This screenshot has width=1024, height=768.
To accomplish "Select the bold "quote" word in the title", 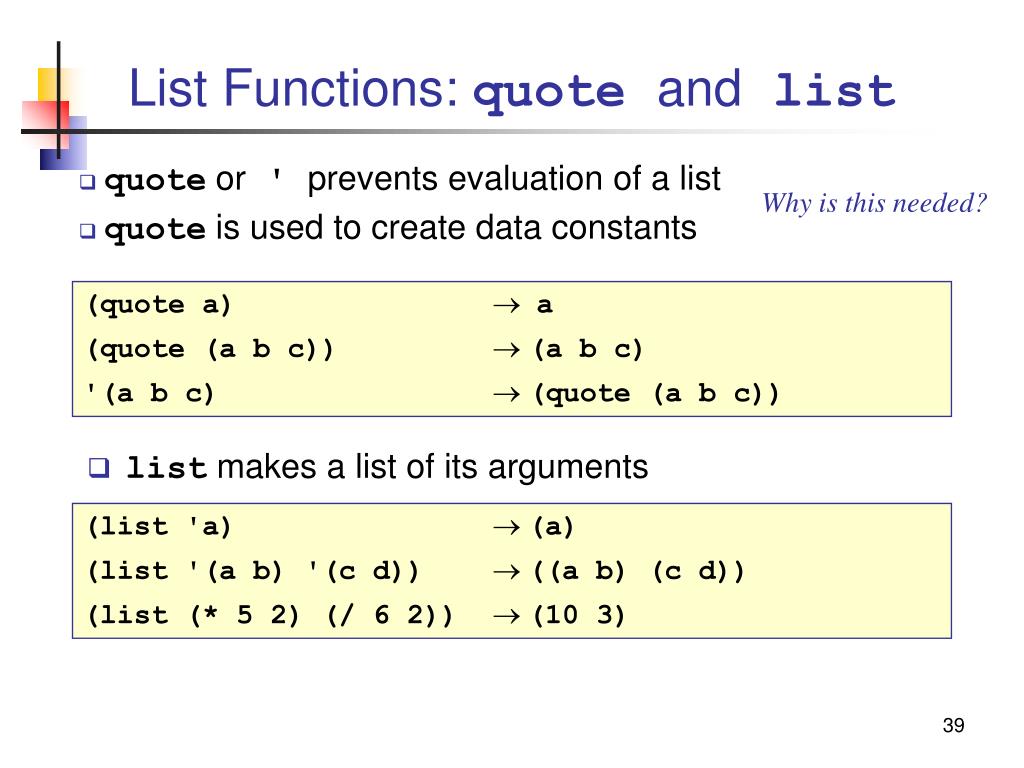I will click(549, 92).
